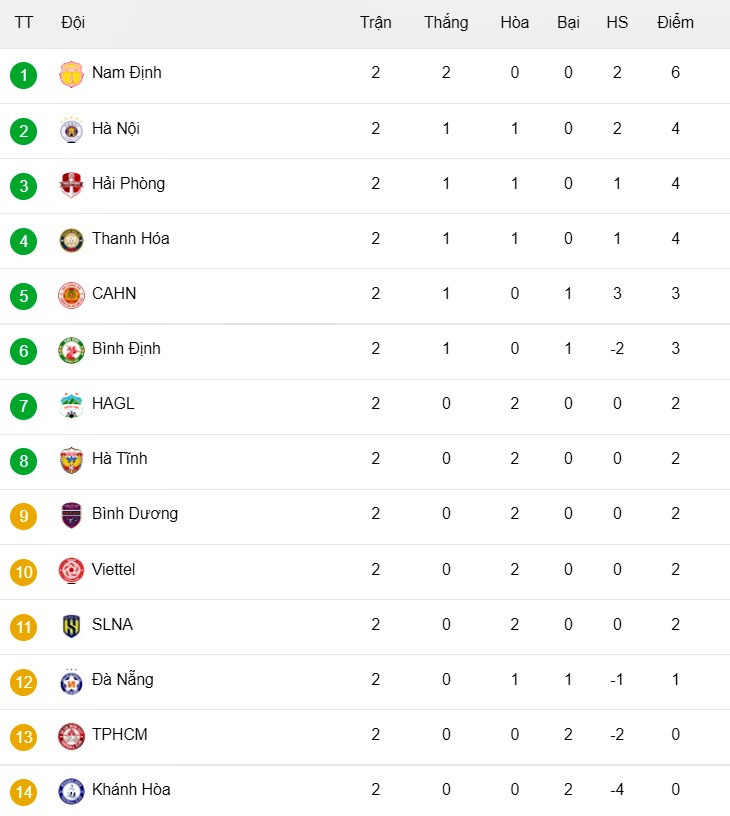Click the Khánh Hòa team logo

[71, 791]
